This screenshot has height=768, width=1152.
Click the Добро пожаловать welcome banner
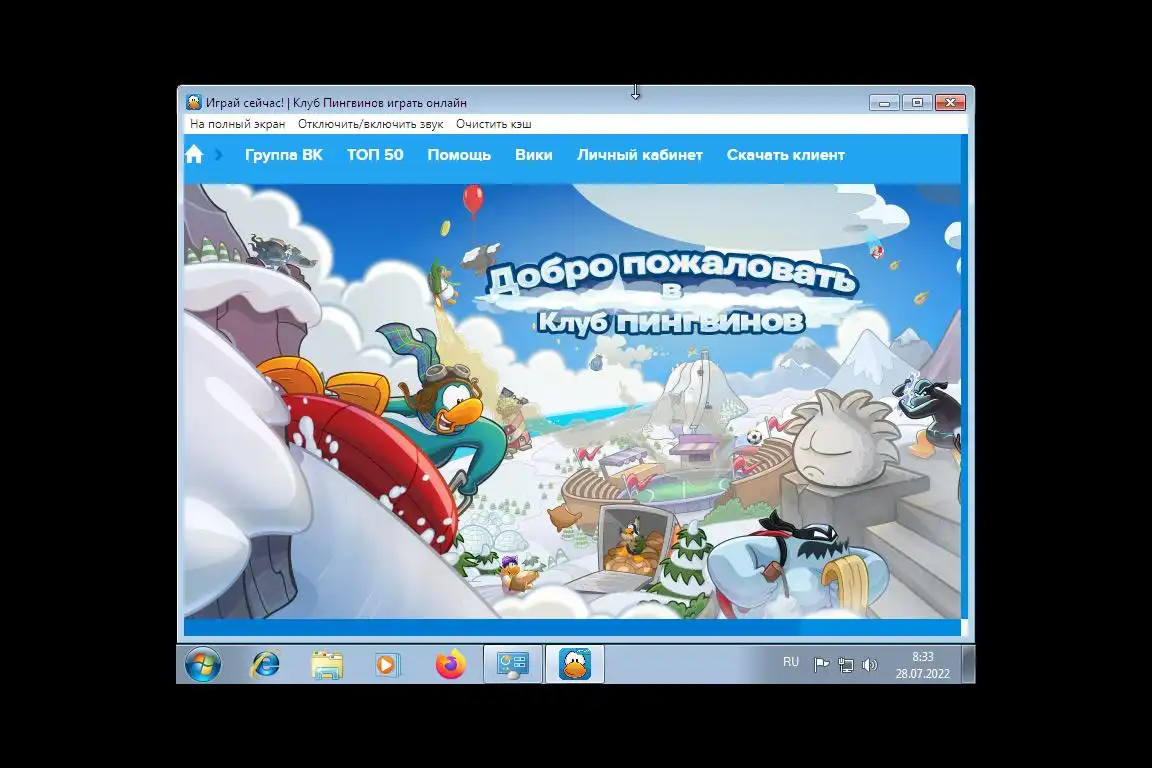(670, 294)
